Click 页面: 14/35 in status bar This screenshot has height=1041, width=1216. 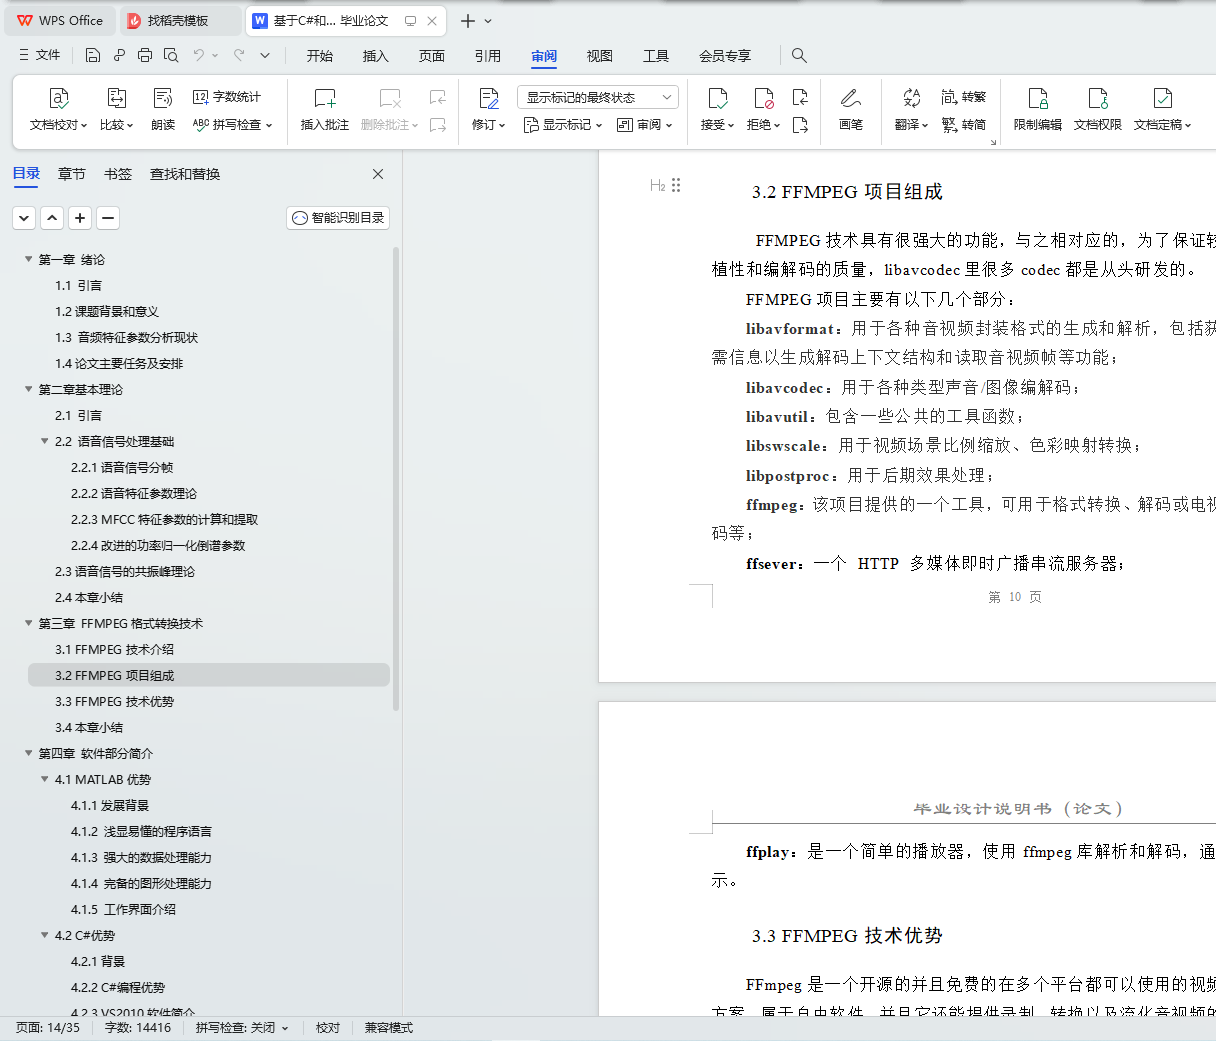[x=48, y=1028]
